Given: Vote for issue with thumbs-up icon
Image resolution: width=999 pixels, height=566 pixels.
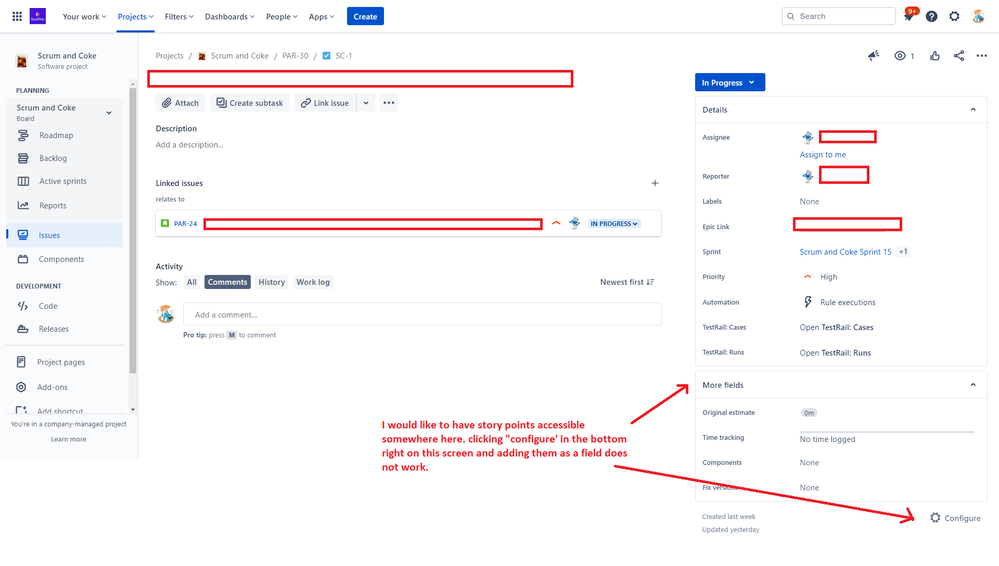Looking at the screenshot, I should 935,55.
